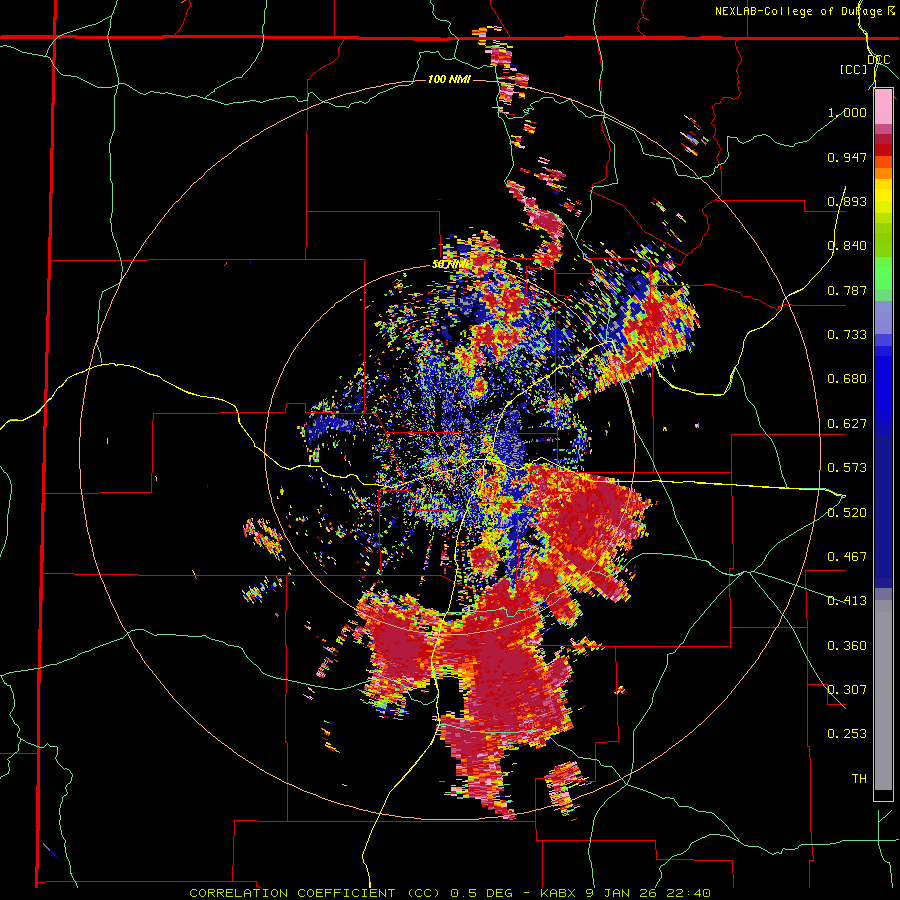
Task: Select the 0.520 scale label
Action: (x=847, y=513)
